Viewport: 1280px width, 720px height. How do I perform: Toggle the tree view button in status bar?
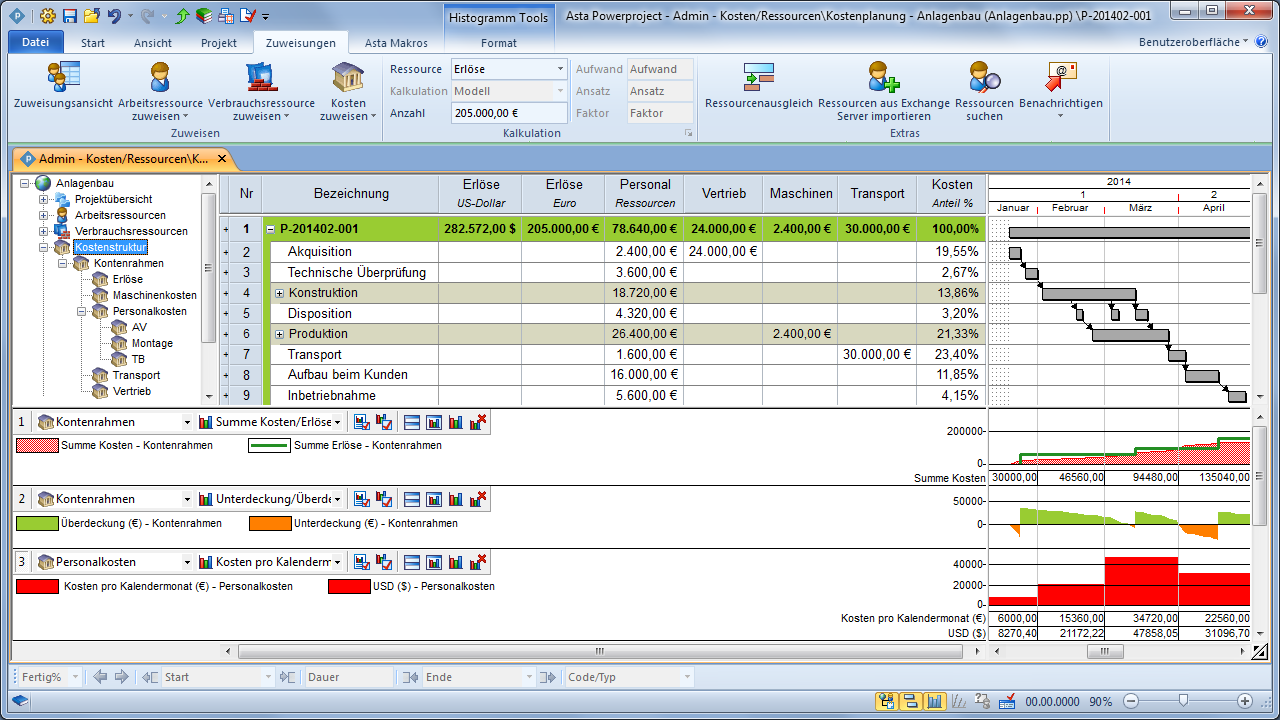click(886, 701)
